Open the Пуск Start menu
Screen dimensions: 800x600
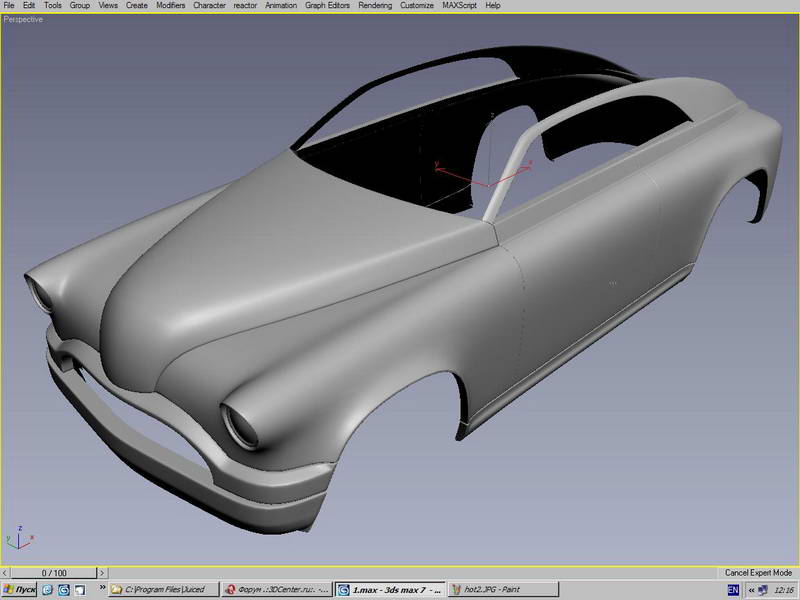coord(19,590)
